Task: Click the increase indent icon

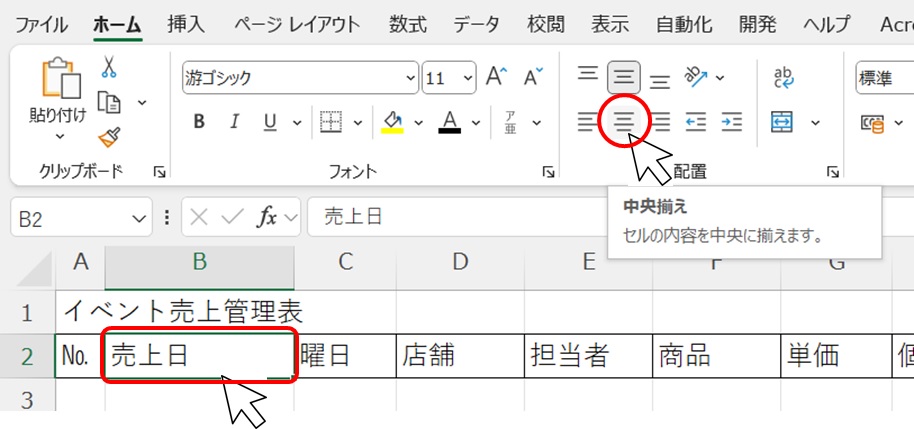Action: (732, 122)
